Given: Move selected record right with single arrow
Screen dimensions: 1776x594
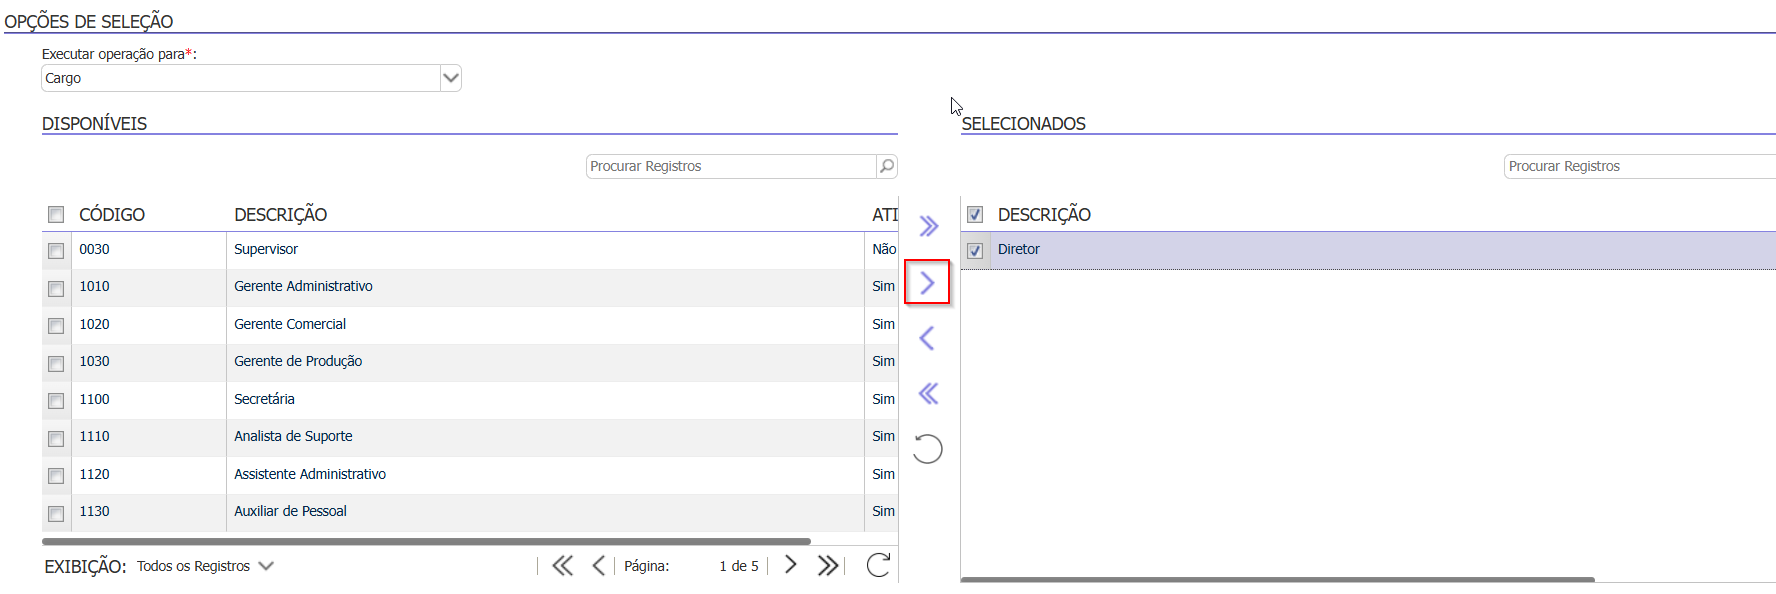Looking at the screenshot, I should [x=927, y=283].
